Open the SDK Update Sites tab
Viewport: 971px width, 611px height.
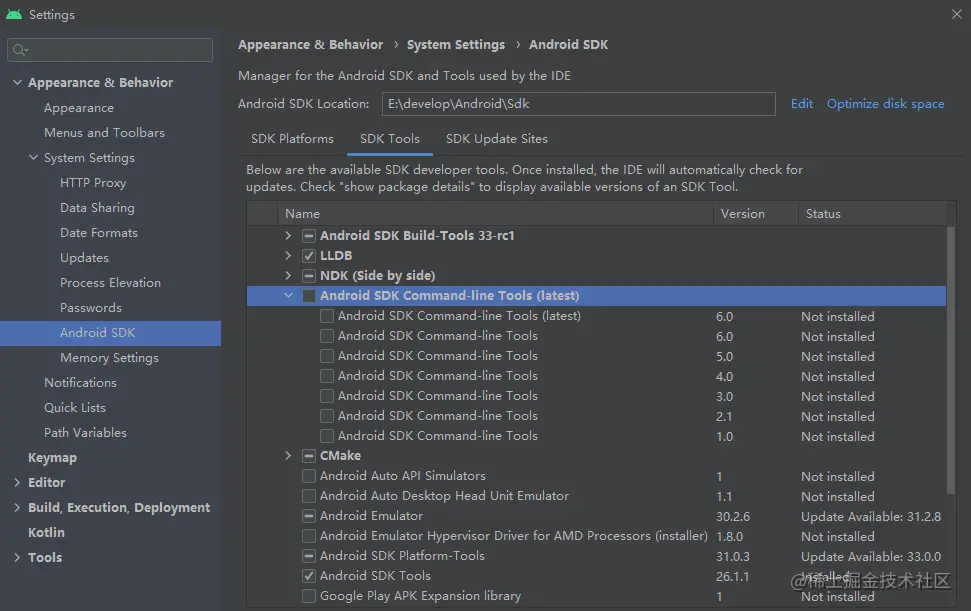(x=497, y=139)
